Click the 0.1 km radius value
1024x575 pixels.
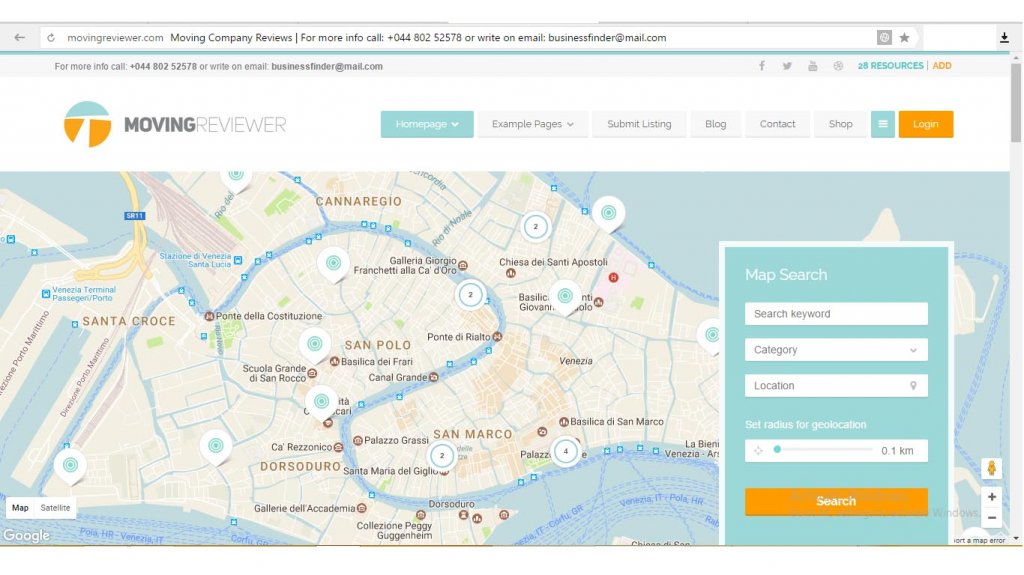coord(897,451)
